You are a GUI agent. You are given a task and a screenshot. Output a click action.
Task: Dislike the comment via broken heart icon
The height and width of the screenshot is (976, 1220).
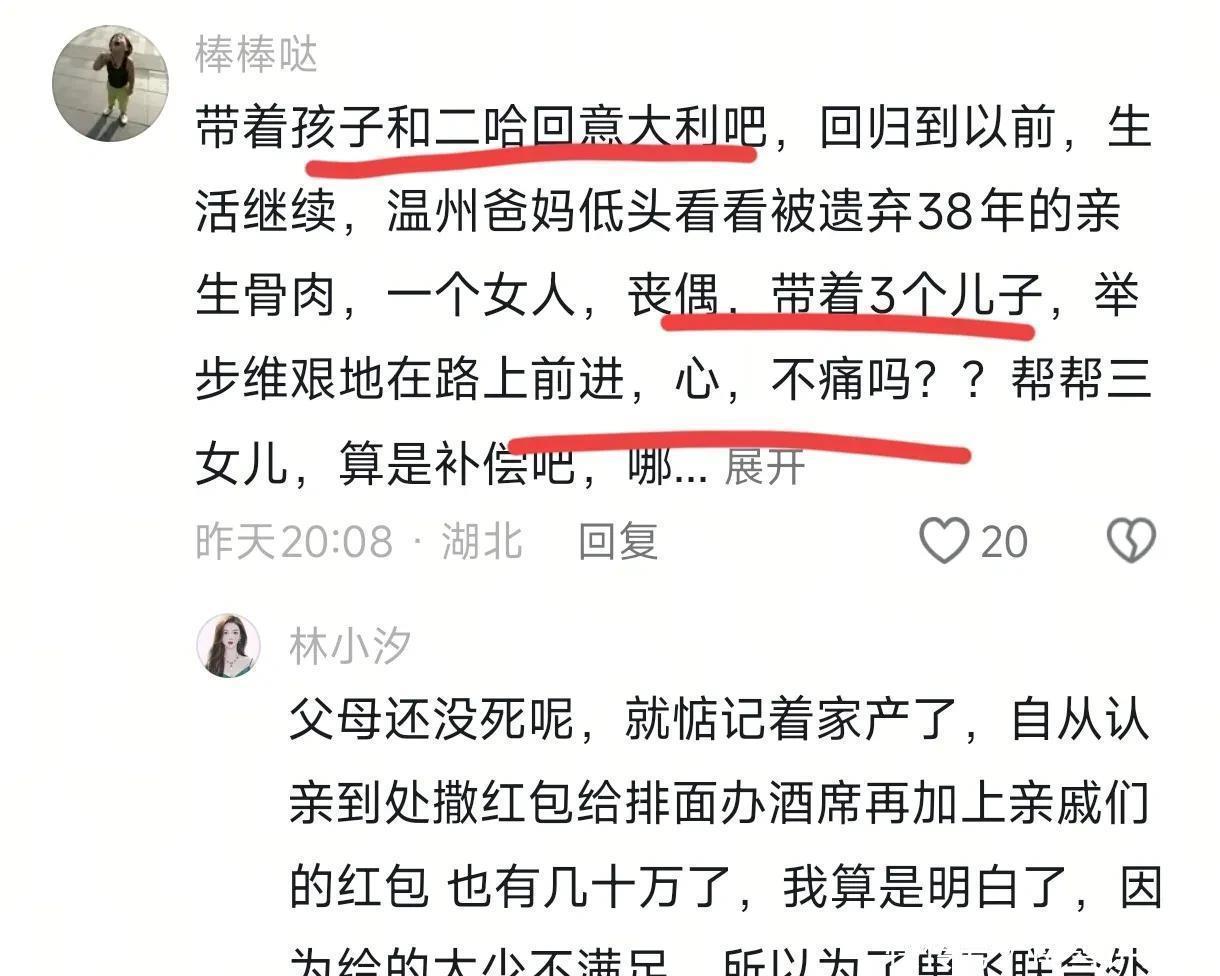1131,541
